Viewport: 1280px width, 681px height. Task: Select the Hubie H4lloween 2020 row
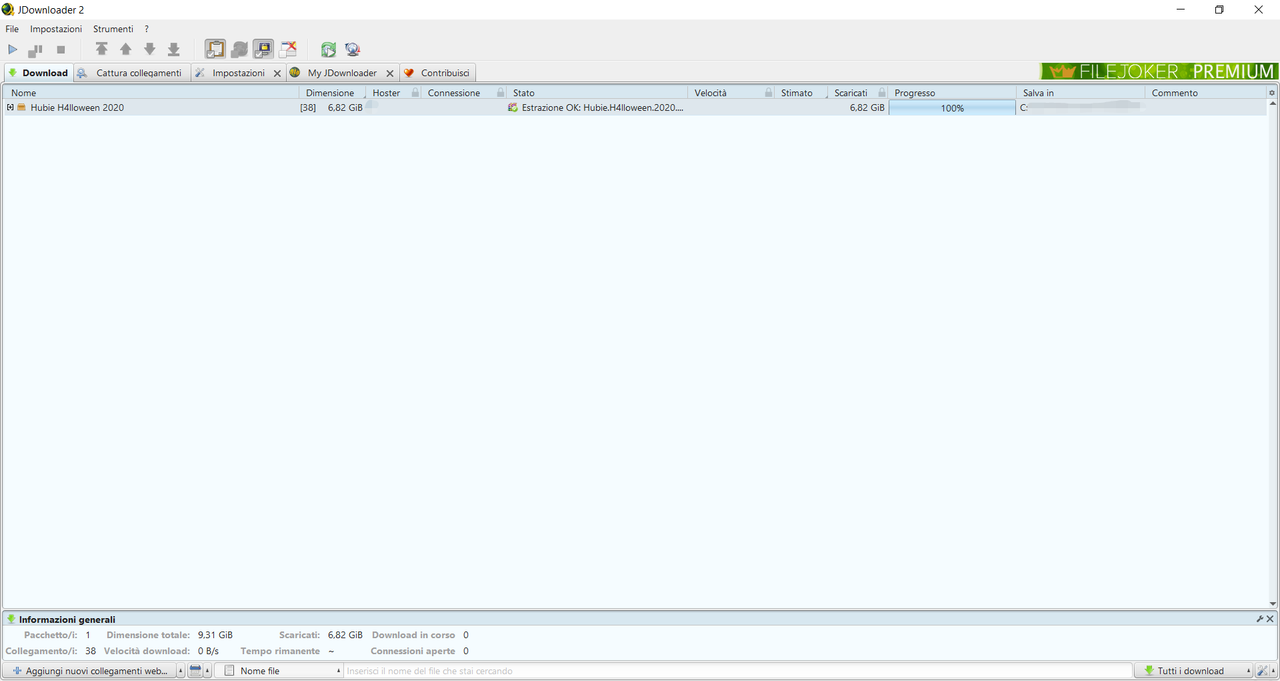tap(634, 107)
